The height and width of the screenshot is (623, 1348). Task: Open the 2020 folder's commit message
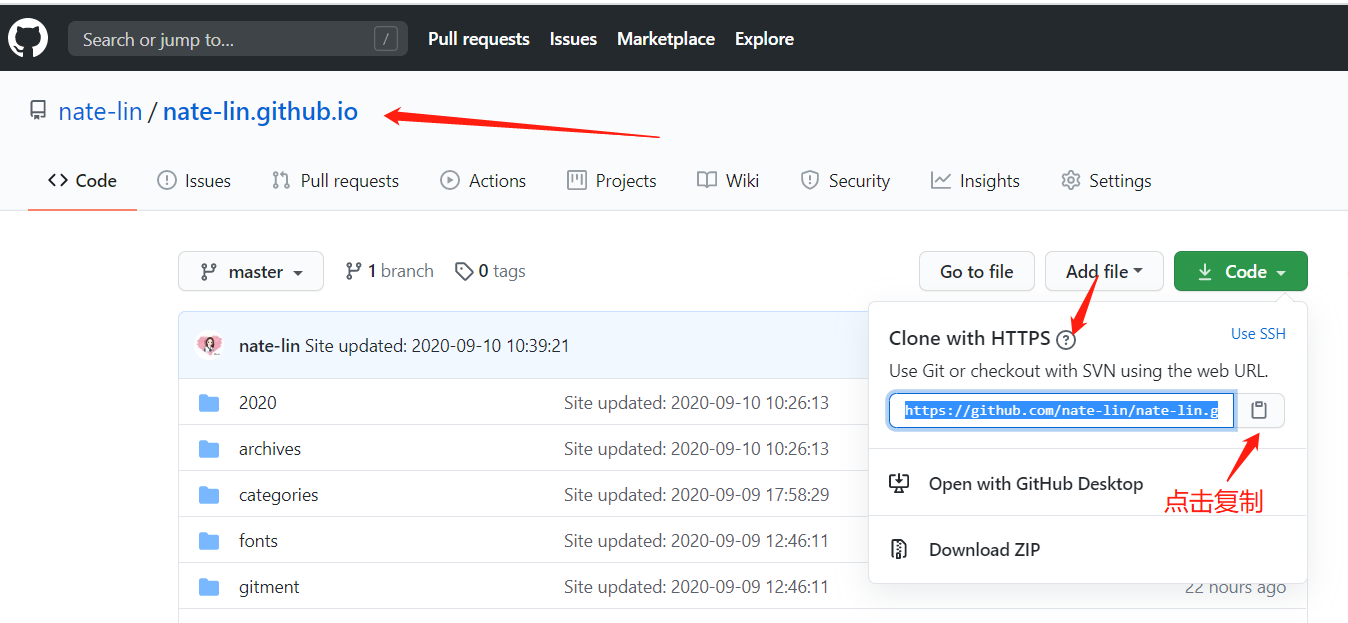(x=696, y=403)
